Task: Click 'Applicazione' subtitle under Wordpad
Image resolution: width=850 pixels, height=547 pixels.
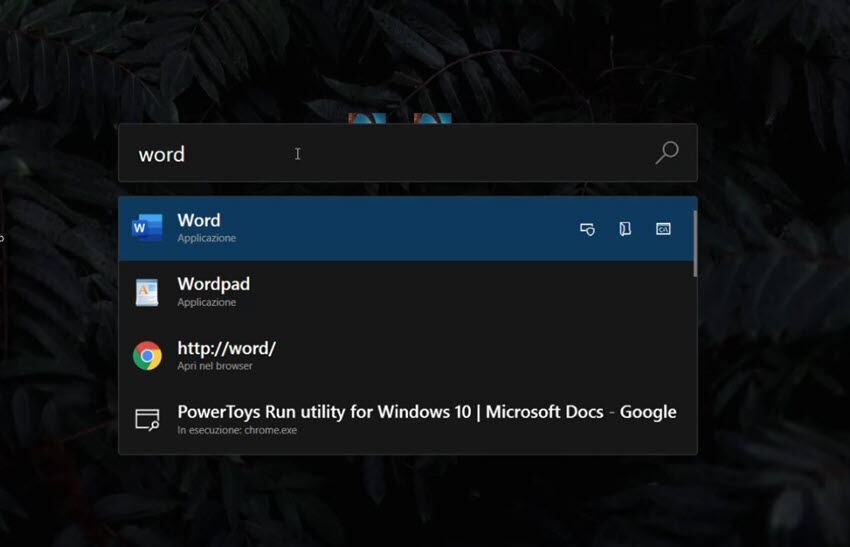Action: pos(207,302)
